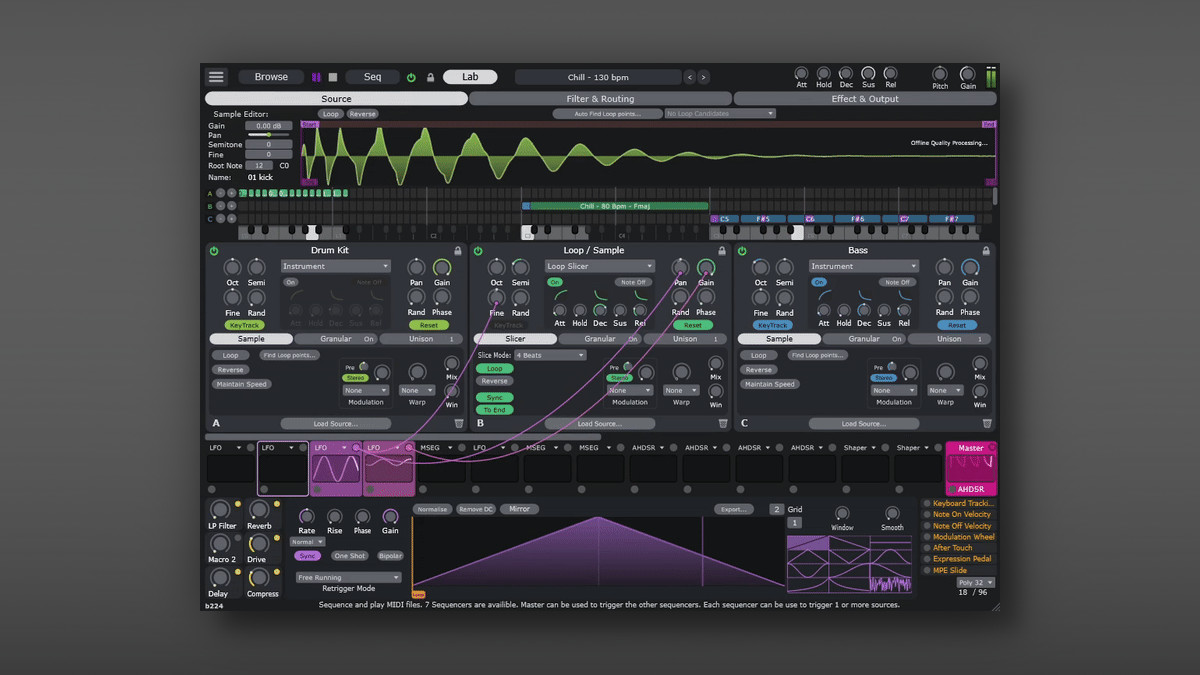Click the Auto Find Loop points button
This screenshot has width=1200, height=675.
(x=607, y=114)
